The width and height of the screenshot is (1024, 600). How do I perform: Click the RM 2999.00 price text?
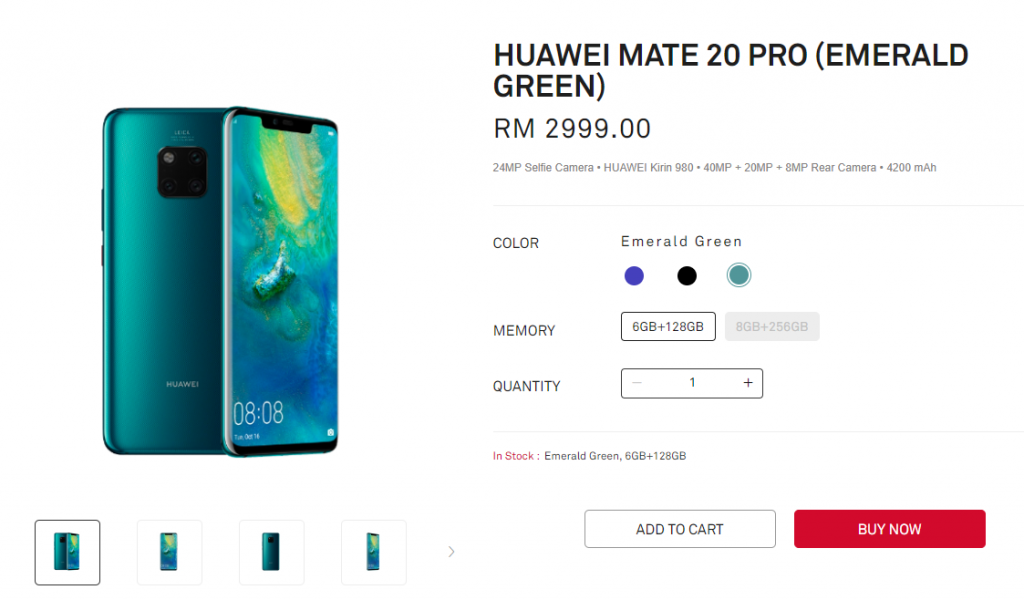572,129
